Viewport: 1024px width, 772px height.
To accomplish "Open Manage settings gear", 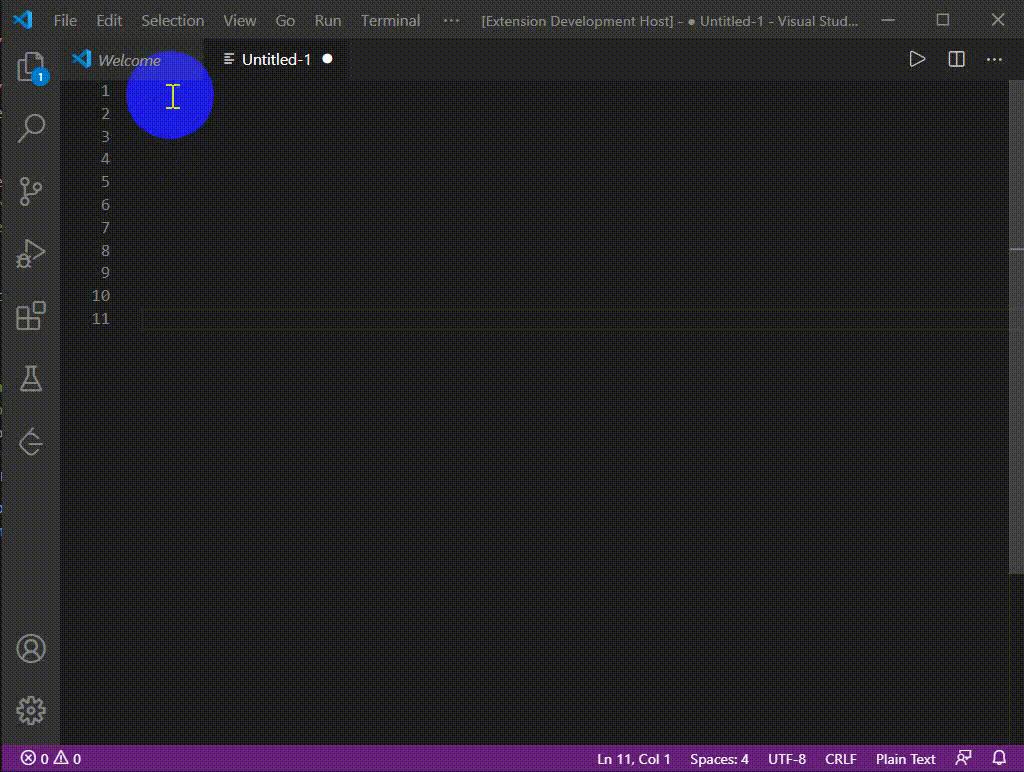I will (30, 710).
